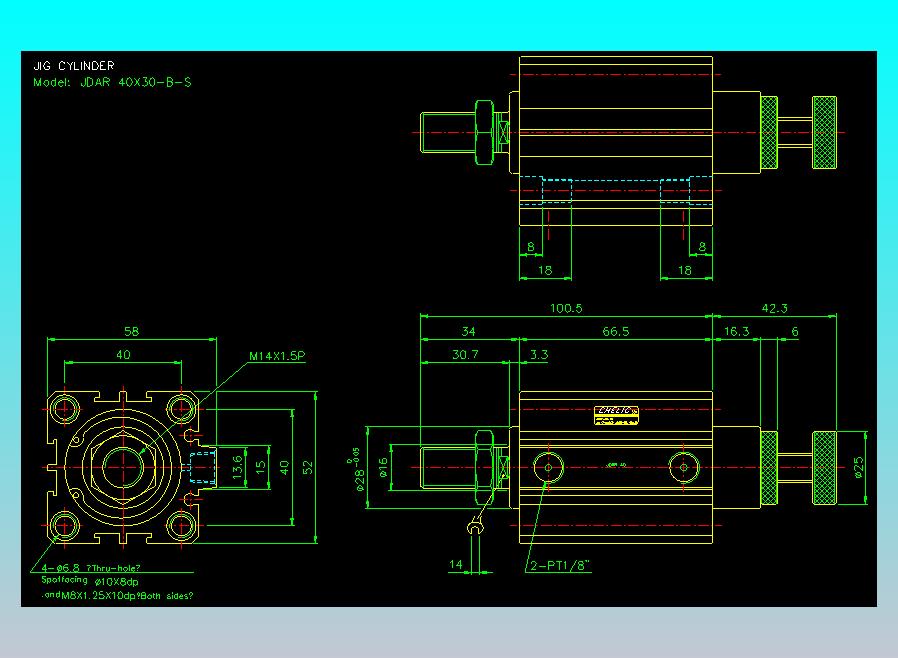Select the 'Model: JDAR 40X30-B-S' label
This screenshot has height=658, width=898.
112,82
